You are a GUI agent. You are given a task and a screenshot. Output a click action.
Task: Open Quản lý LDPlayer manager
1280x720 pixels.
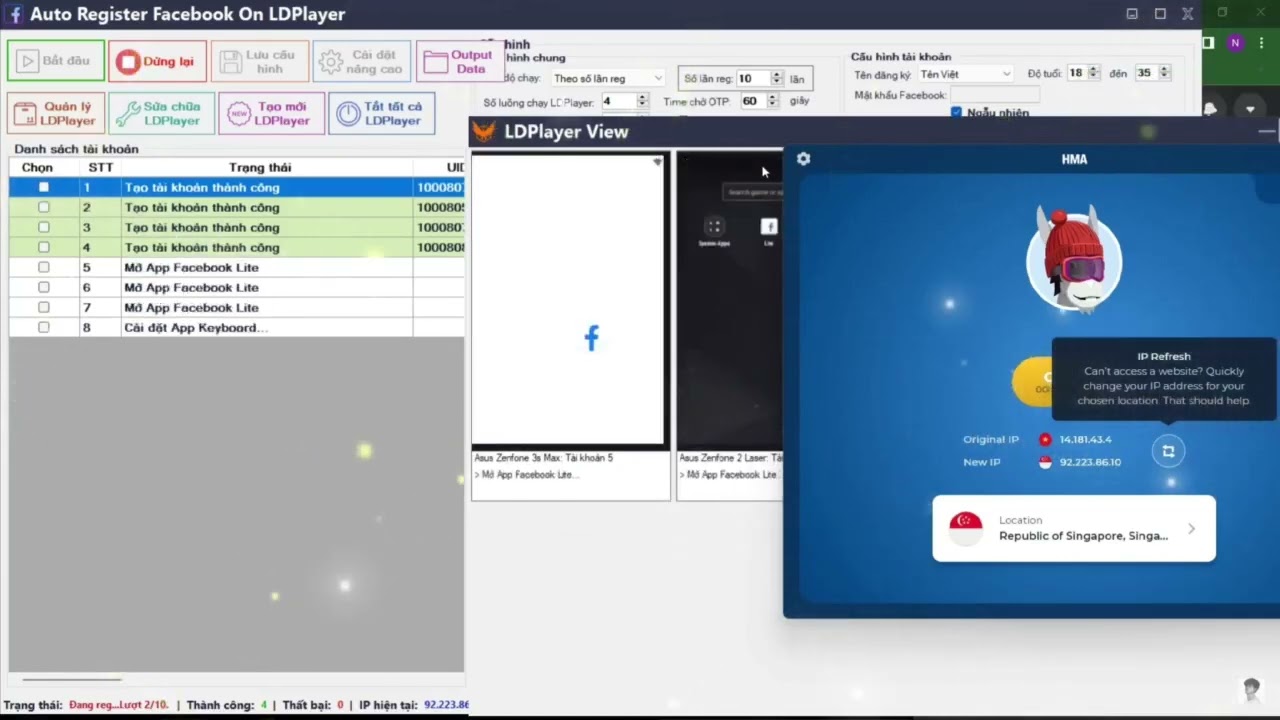[56, 113]
